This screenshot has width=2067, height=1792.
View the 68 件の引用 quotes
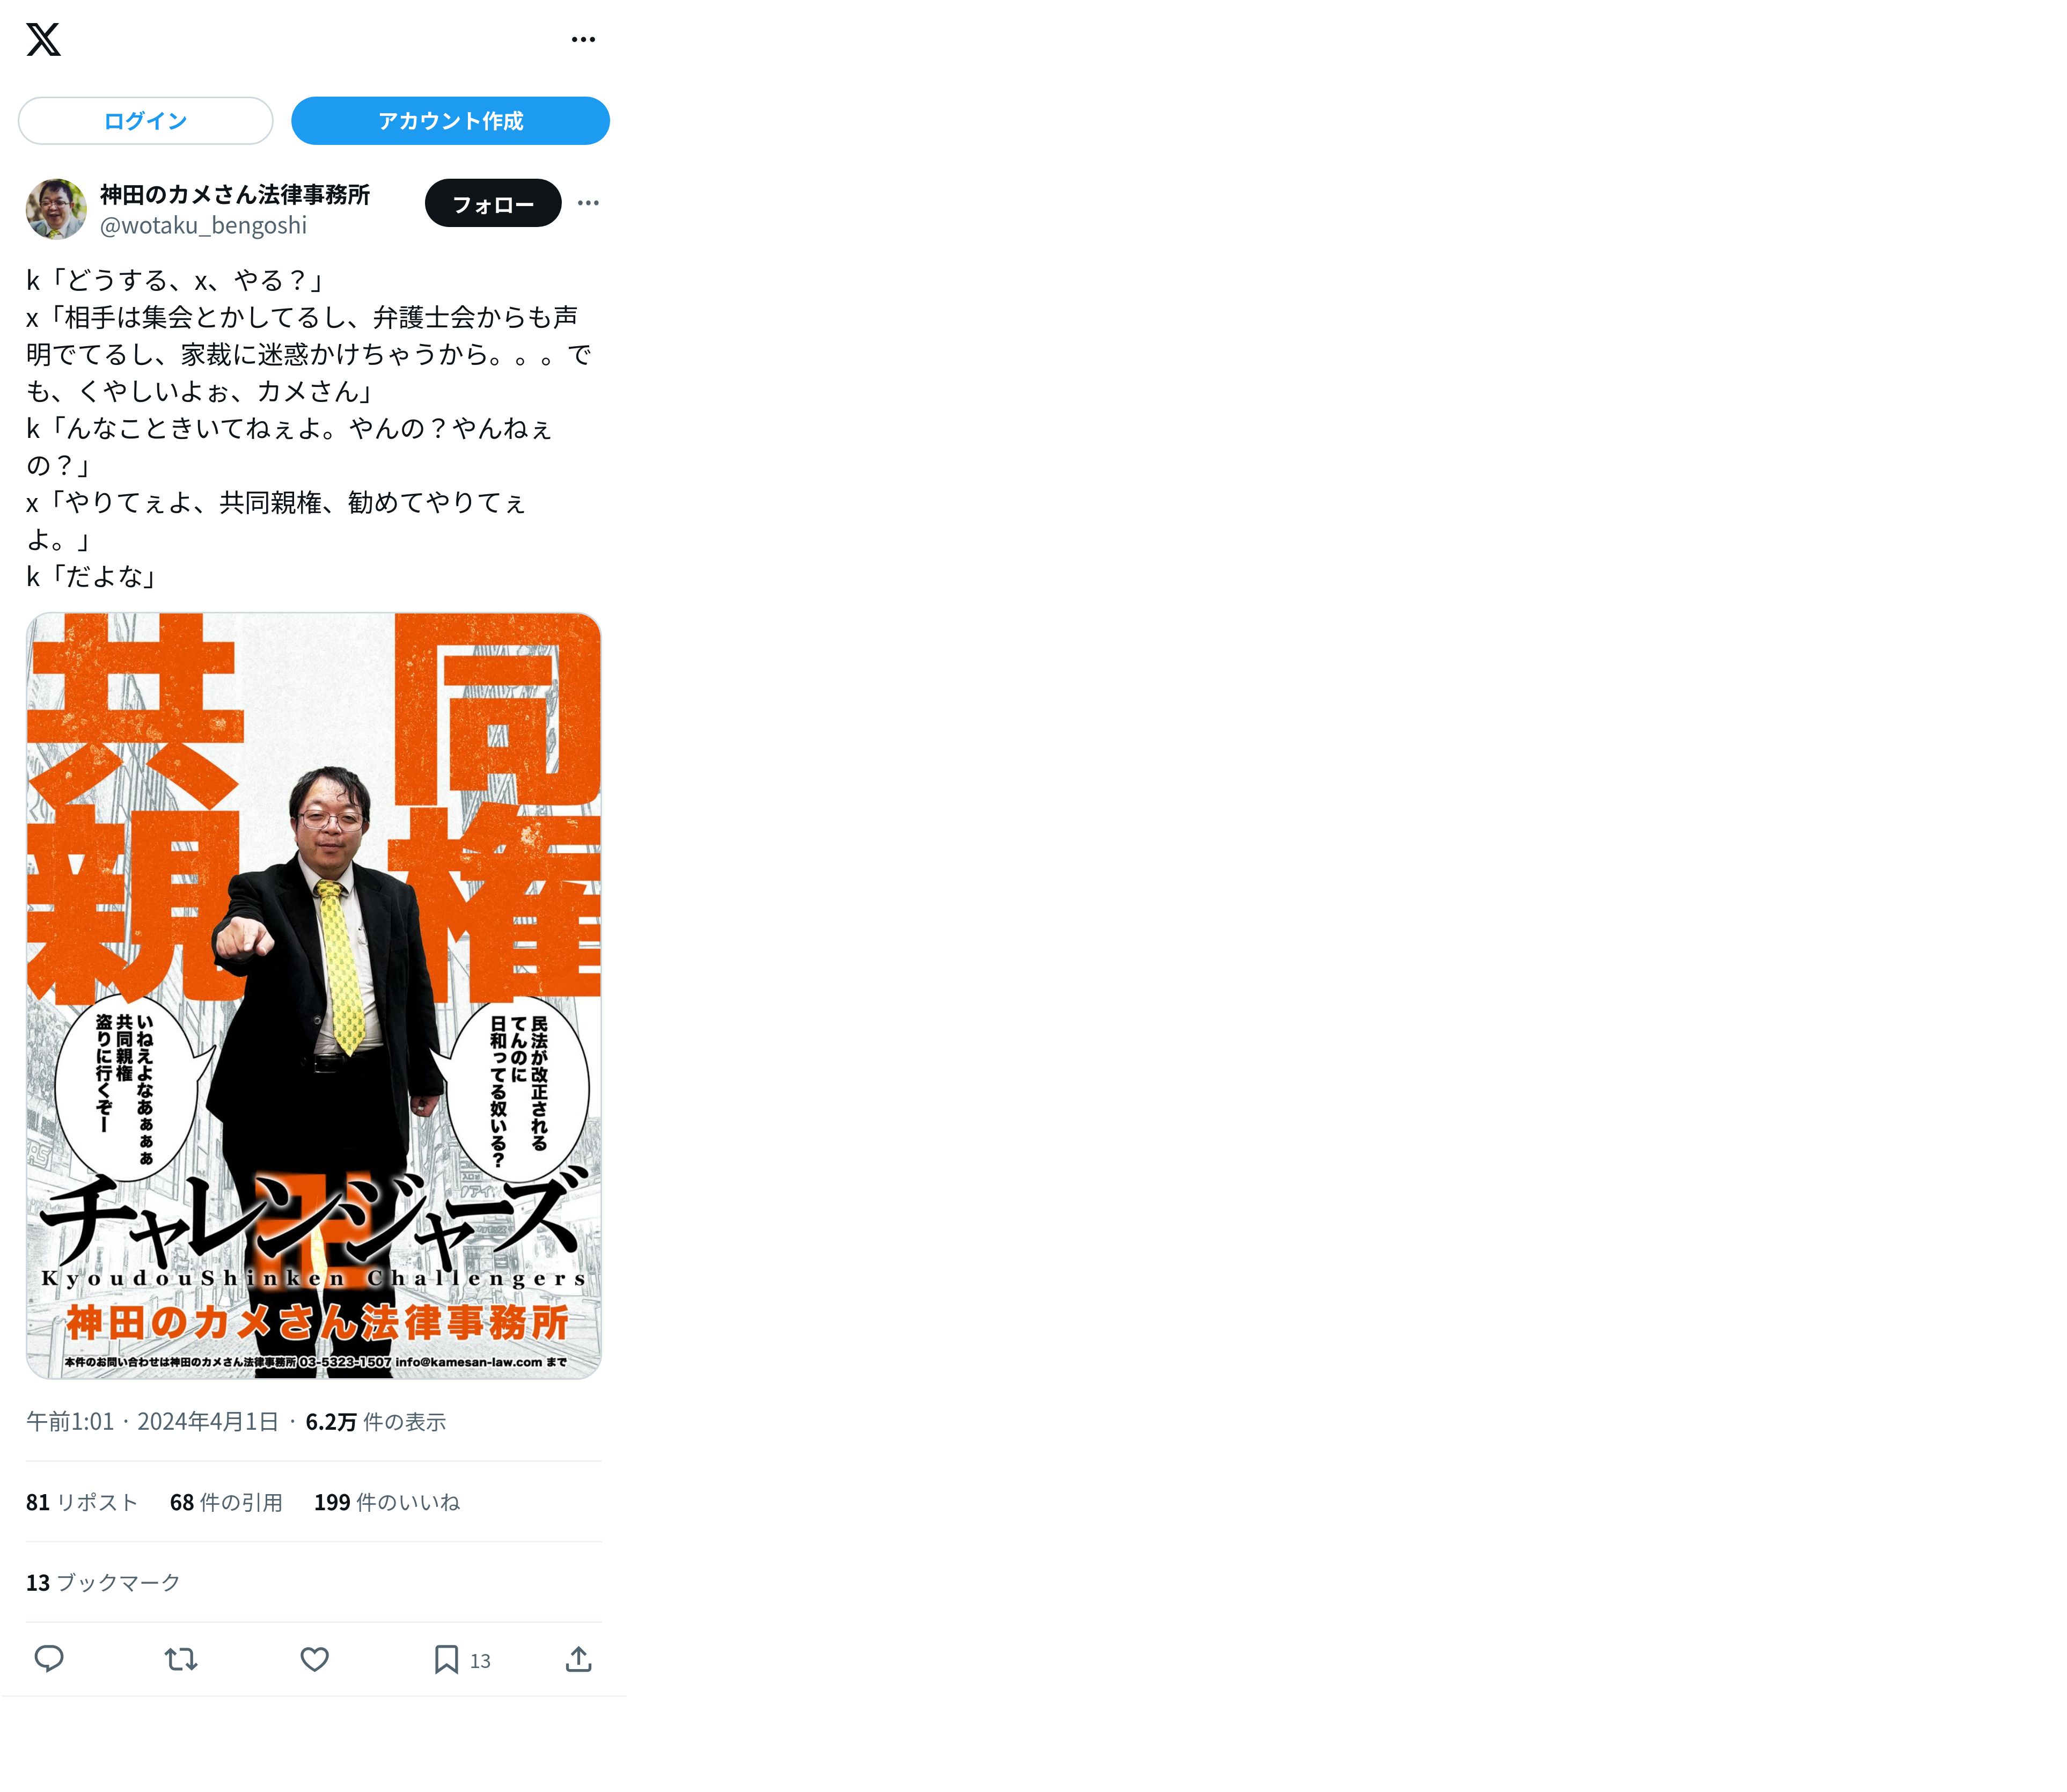pyautogui.click(x=226, y=1502)
